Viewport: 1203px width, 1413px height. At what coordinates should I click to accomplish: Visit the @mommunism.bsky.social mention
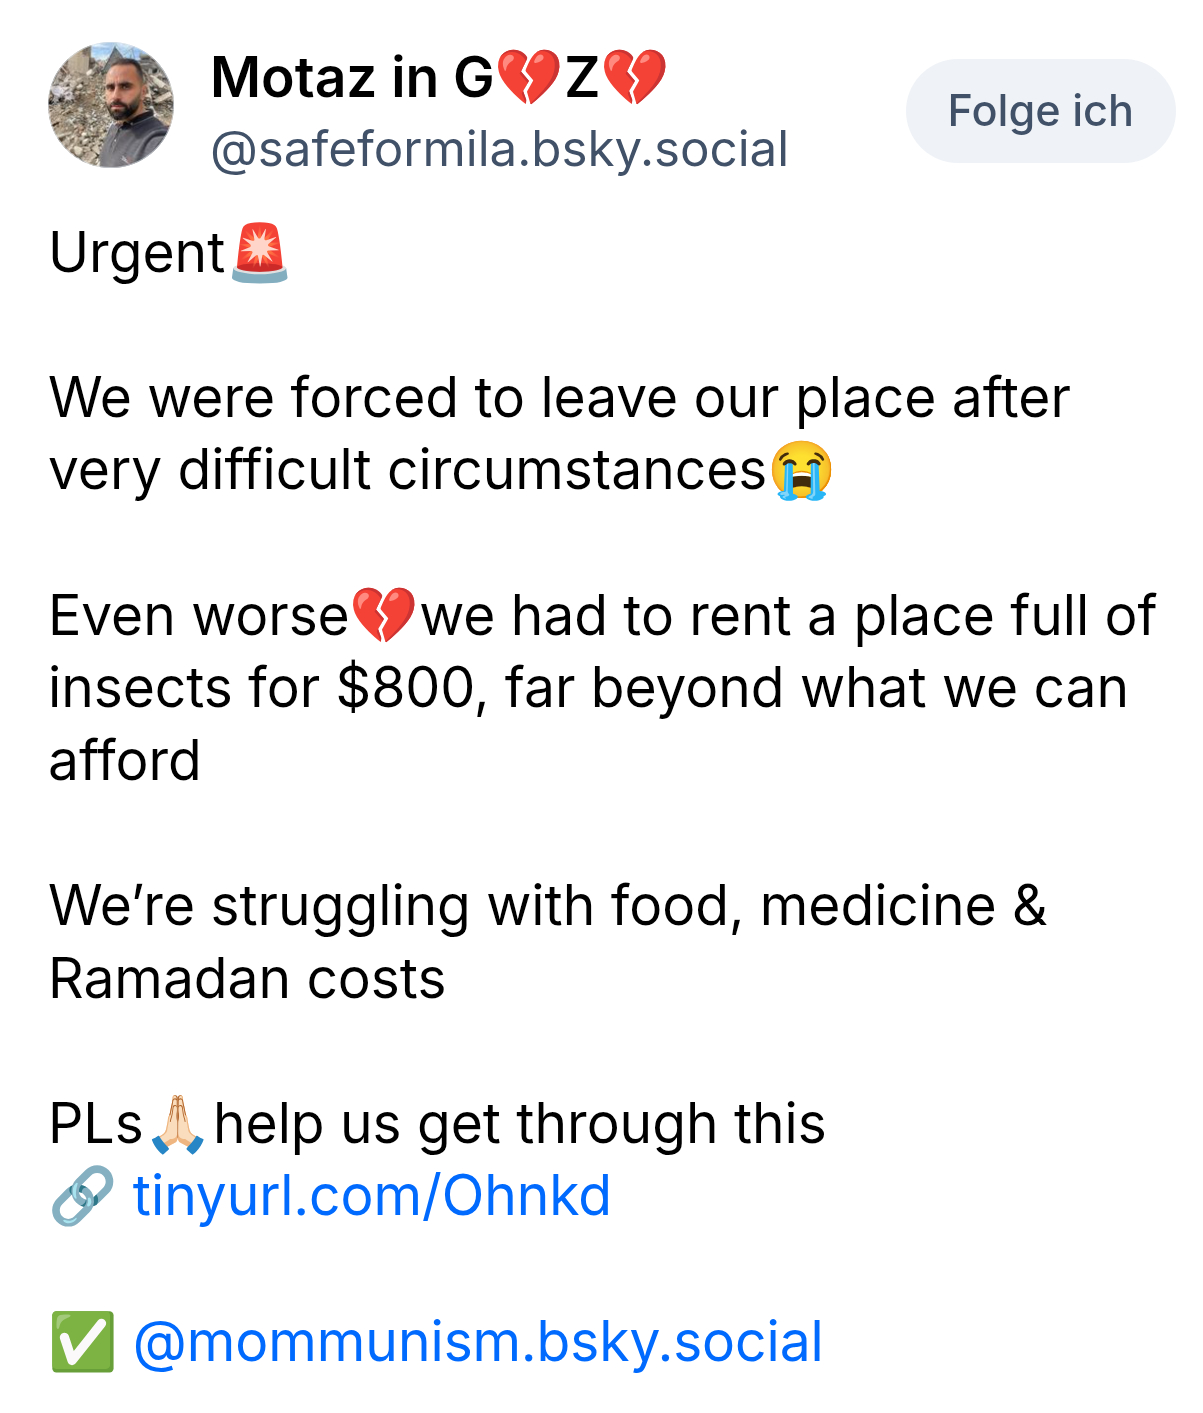point(477,1342)
